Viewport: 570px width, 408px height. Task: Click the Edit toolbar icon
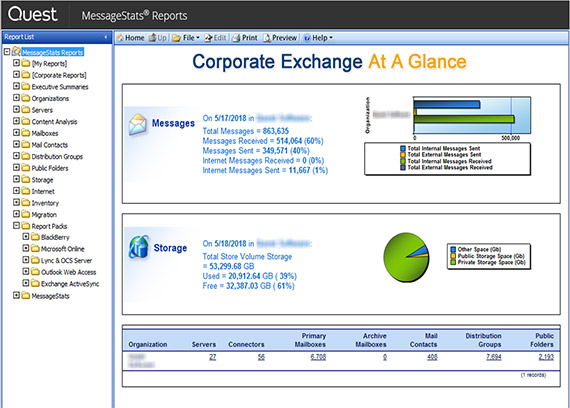[208, 38]
